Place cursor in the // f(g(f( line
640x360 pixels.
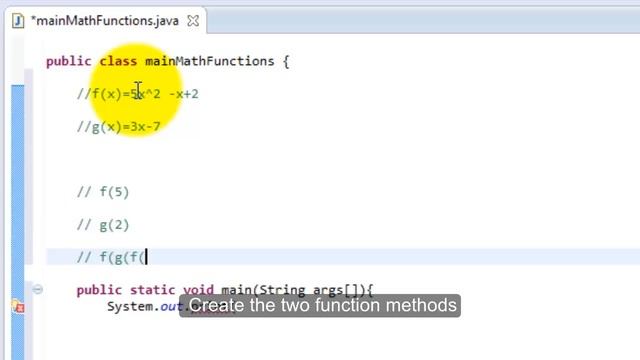(343, 257)
